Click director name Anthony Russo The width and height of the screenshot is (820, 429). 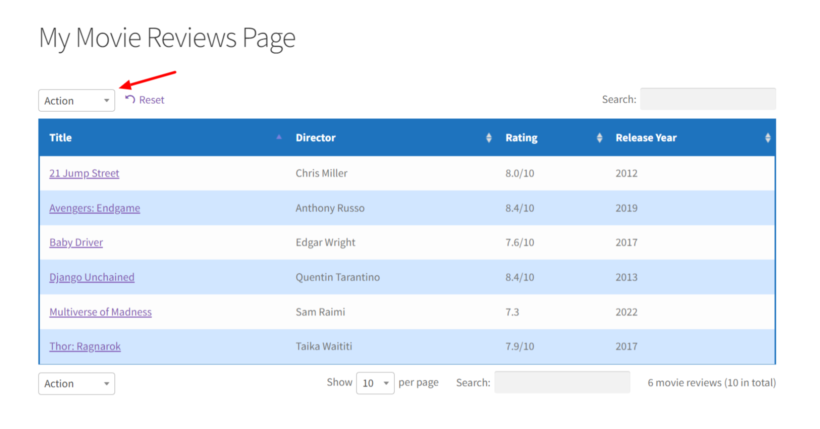(x=330, y=208)
